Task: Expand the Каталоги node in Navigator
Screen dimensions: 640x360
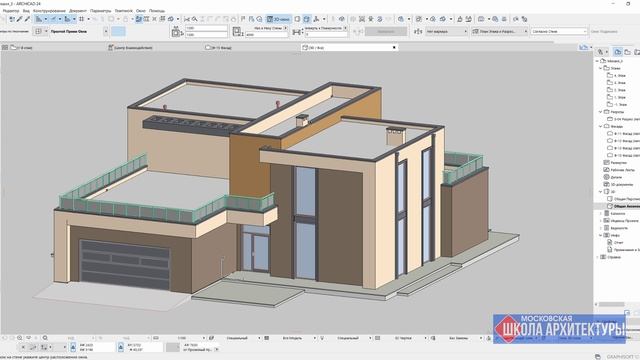Action: coord(601,213)
